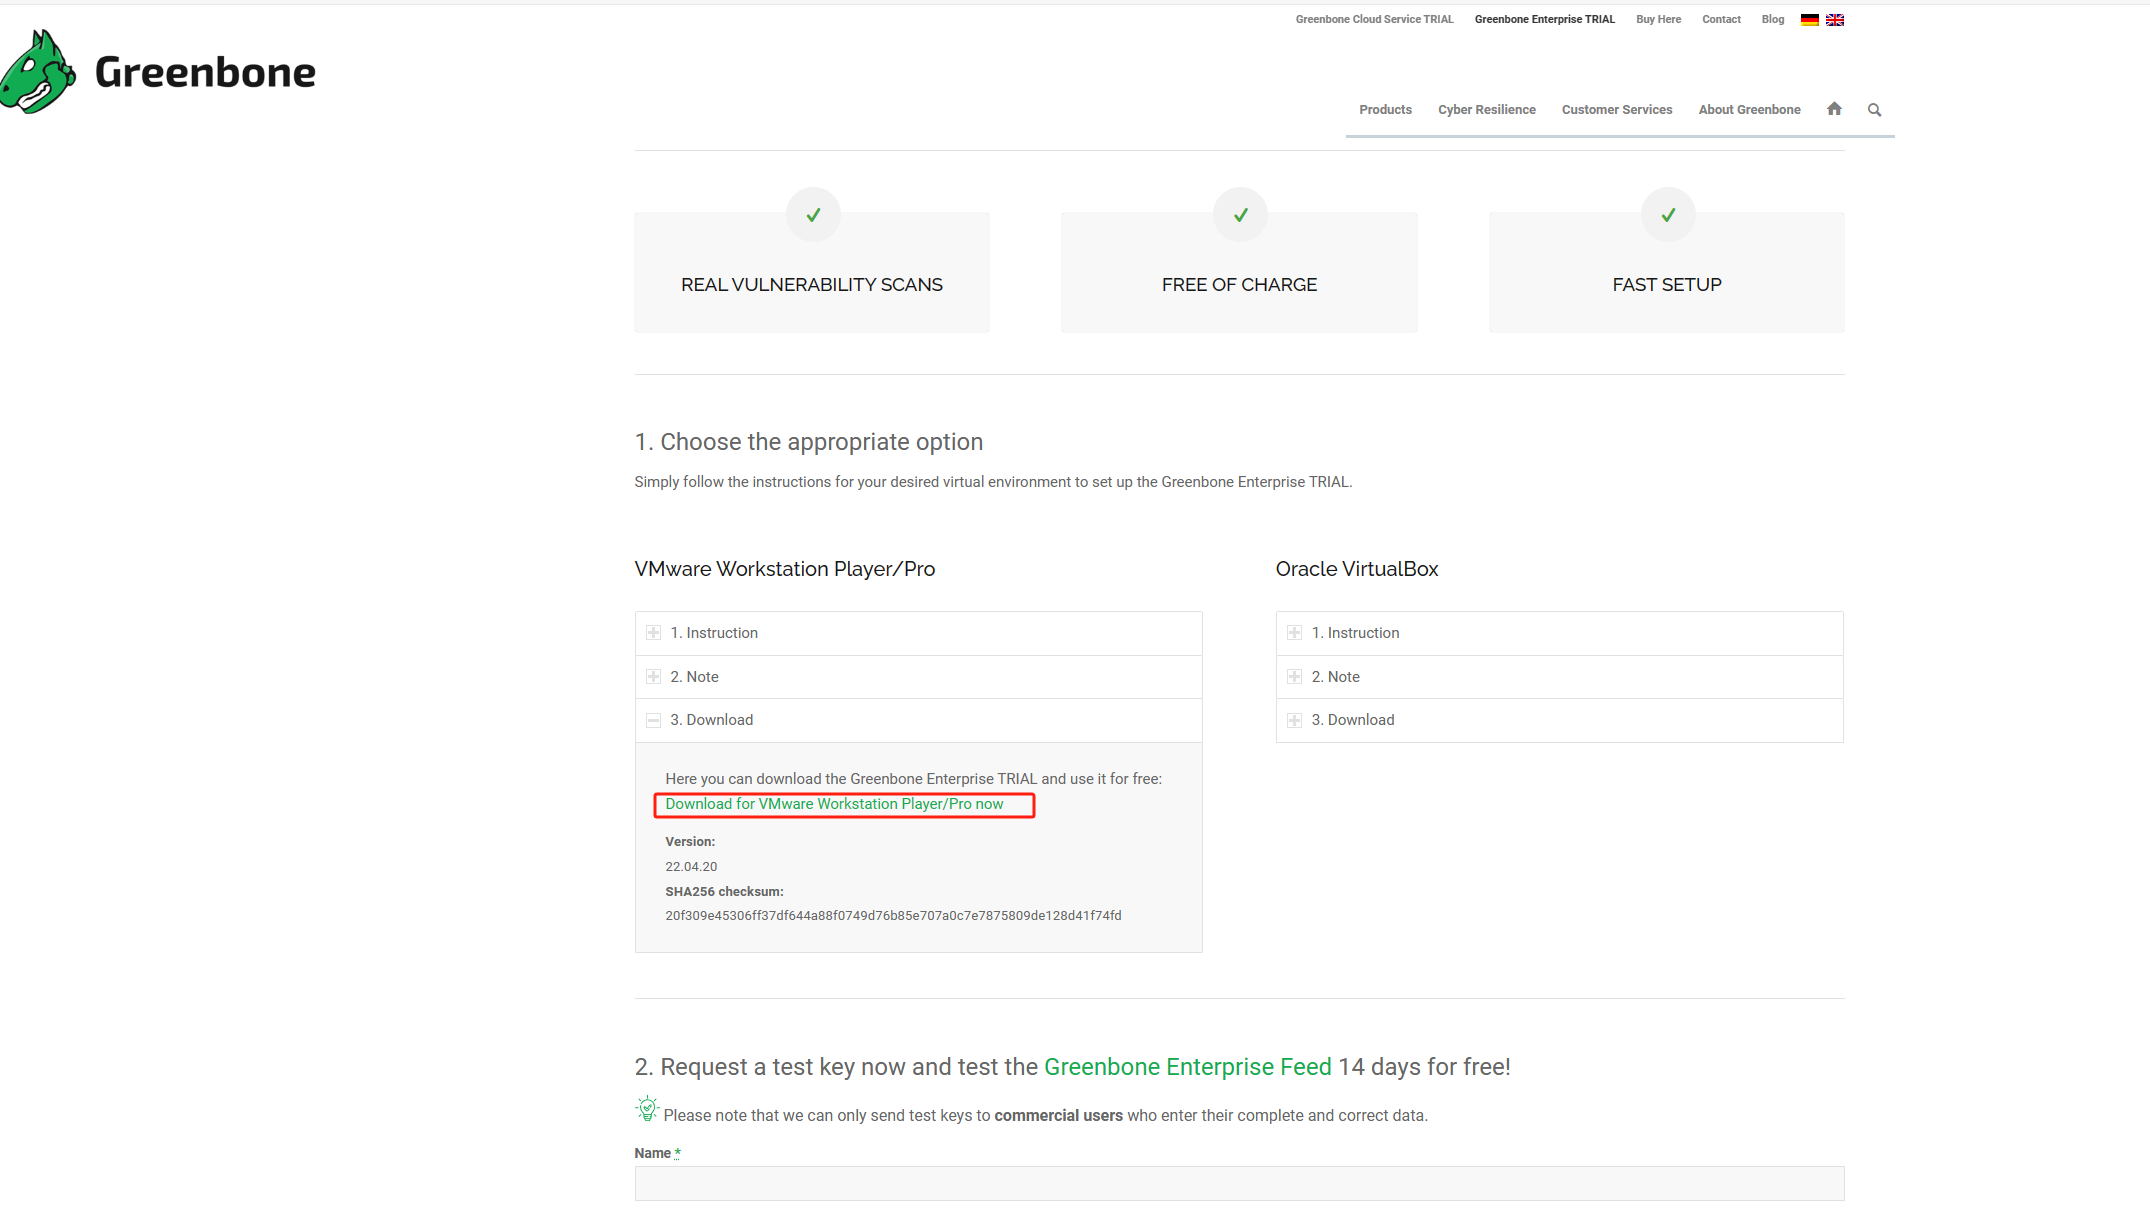
Task: Collapse VMware 3. Download section
Action: tap(711, 720)
